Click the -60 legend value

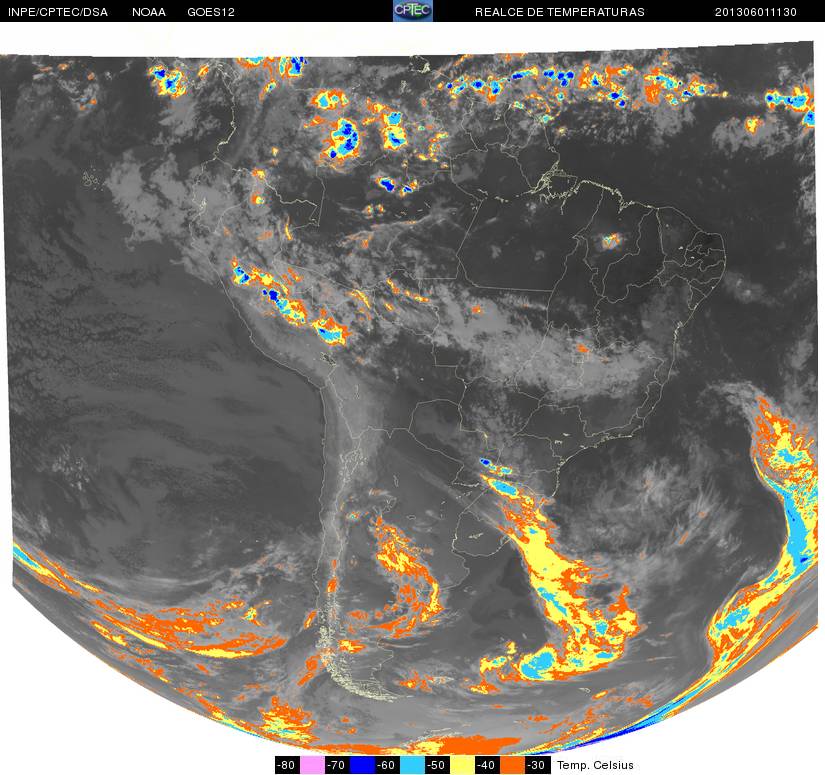387,765
